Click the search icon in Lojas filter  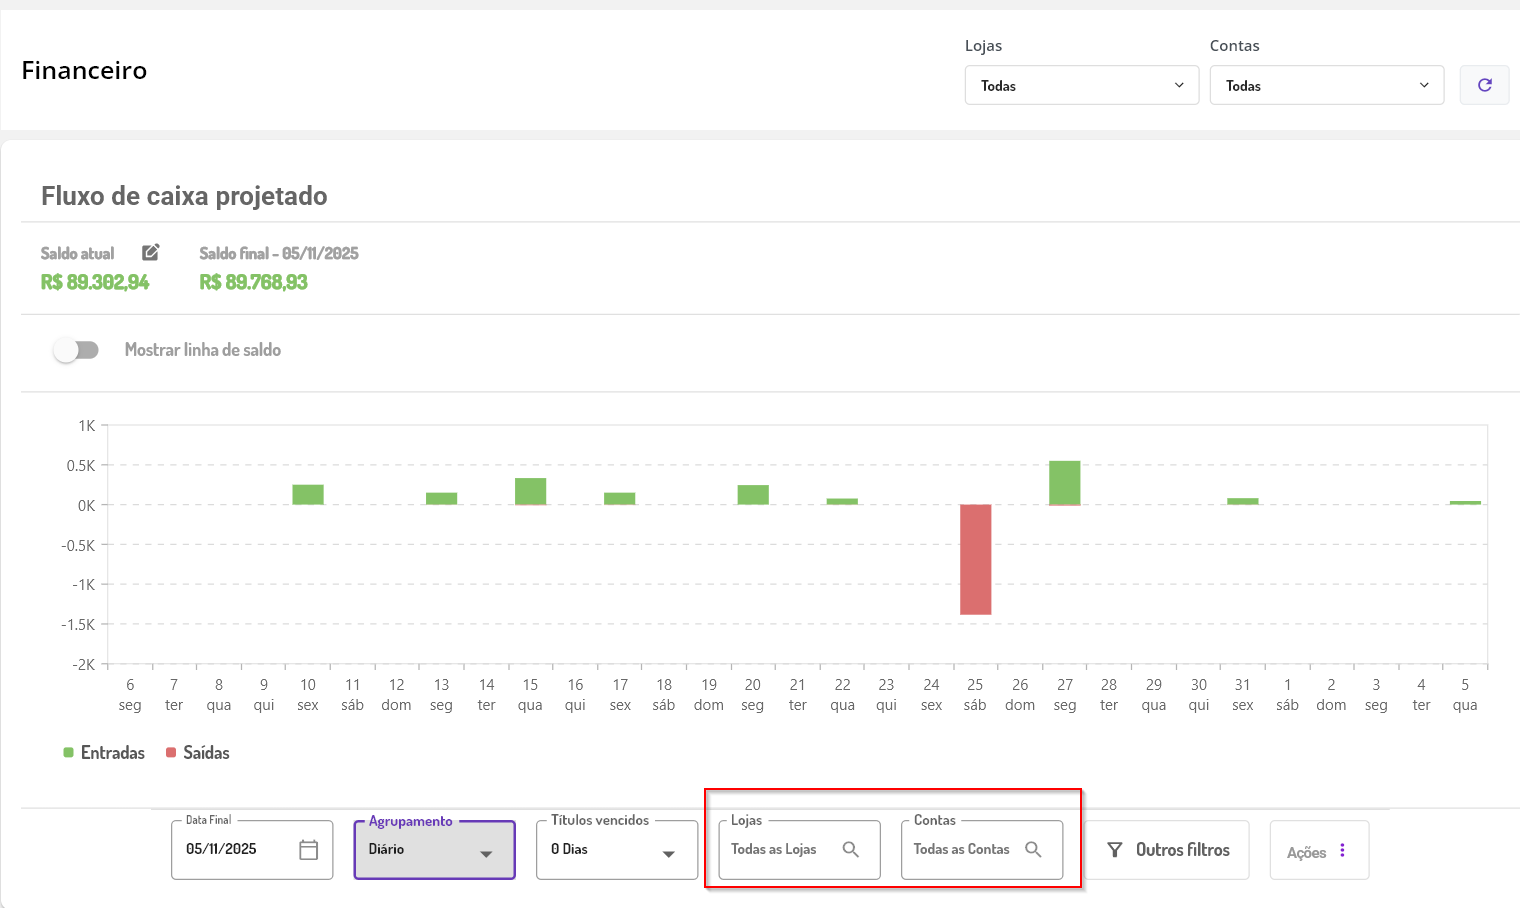(851, 849)
